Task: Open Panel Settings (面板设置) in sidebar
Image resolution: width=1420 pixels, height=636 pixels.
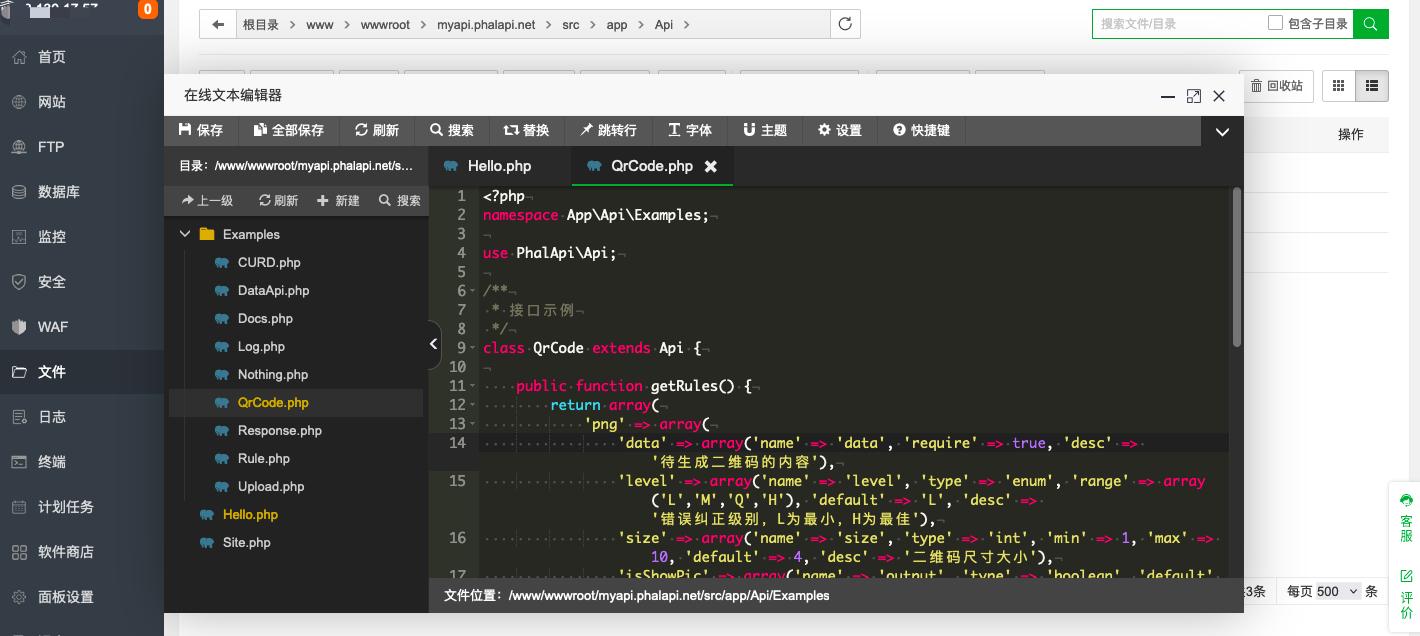Action: pyautogui.click(x=82, y=597)
